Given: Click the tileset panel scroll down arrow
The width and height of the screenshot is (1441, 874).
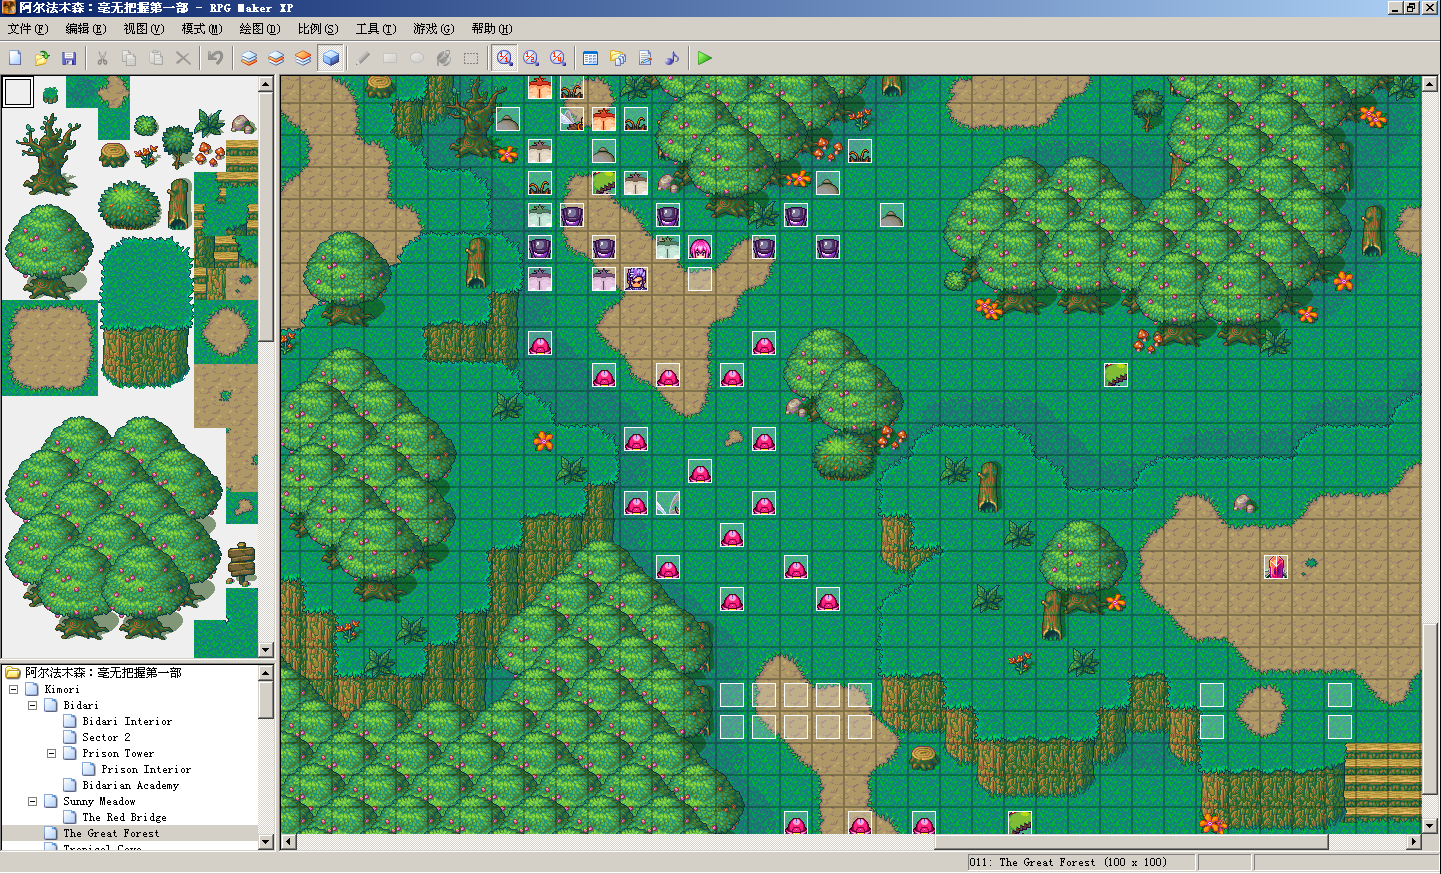Looking at the screenshot, I should [266, 650].
